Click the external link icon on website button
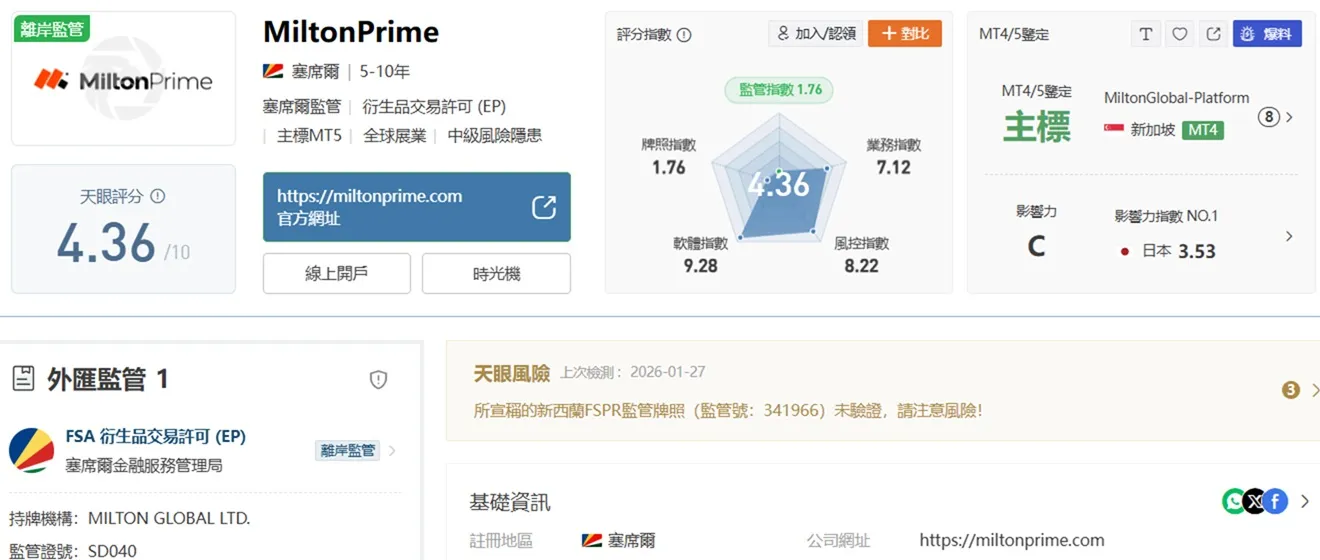Screen dimensions: 1320x560 coord(544,207)
